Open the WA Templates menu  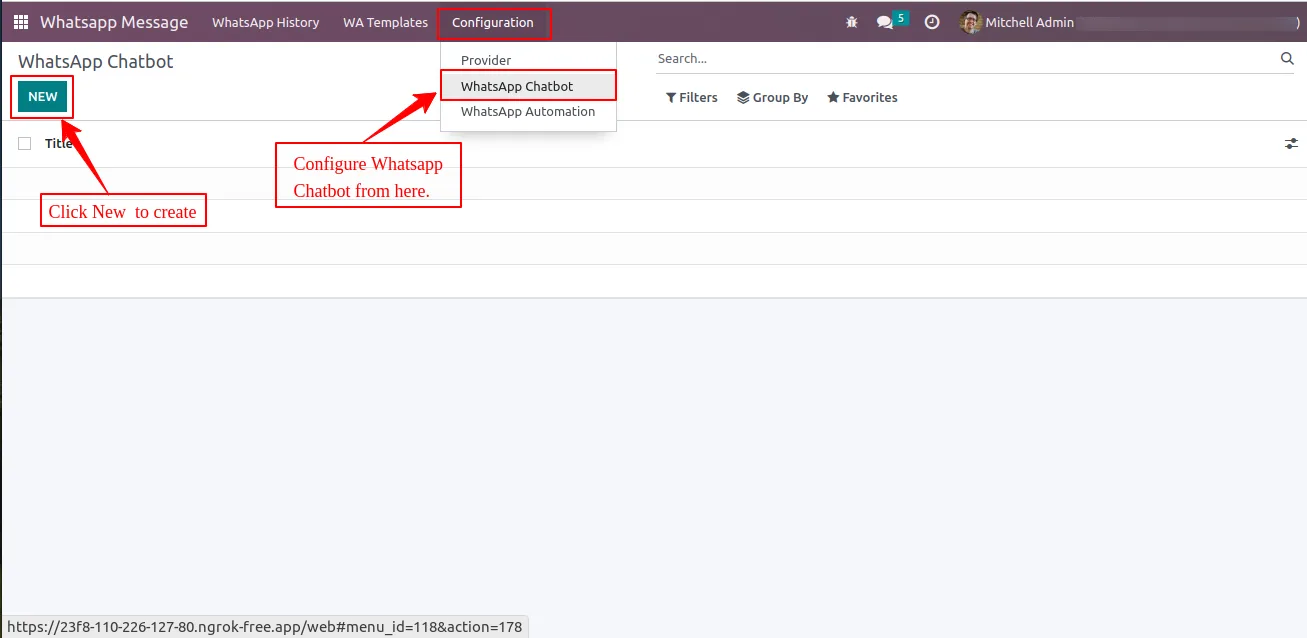pyautogui.click(x=385, y=22)
